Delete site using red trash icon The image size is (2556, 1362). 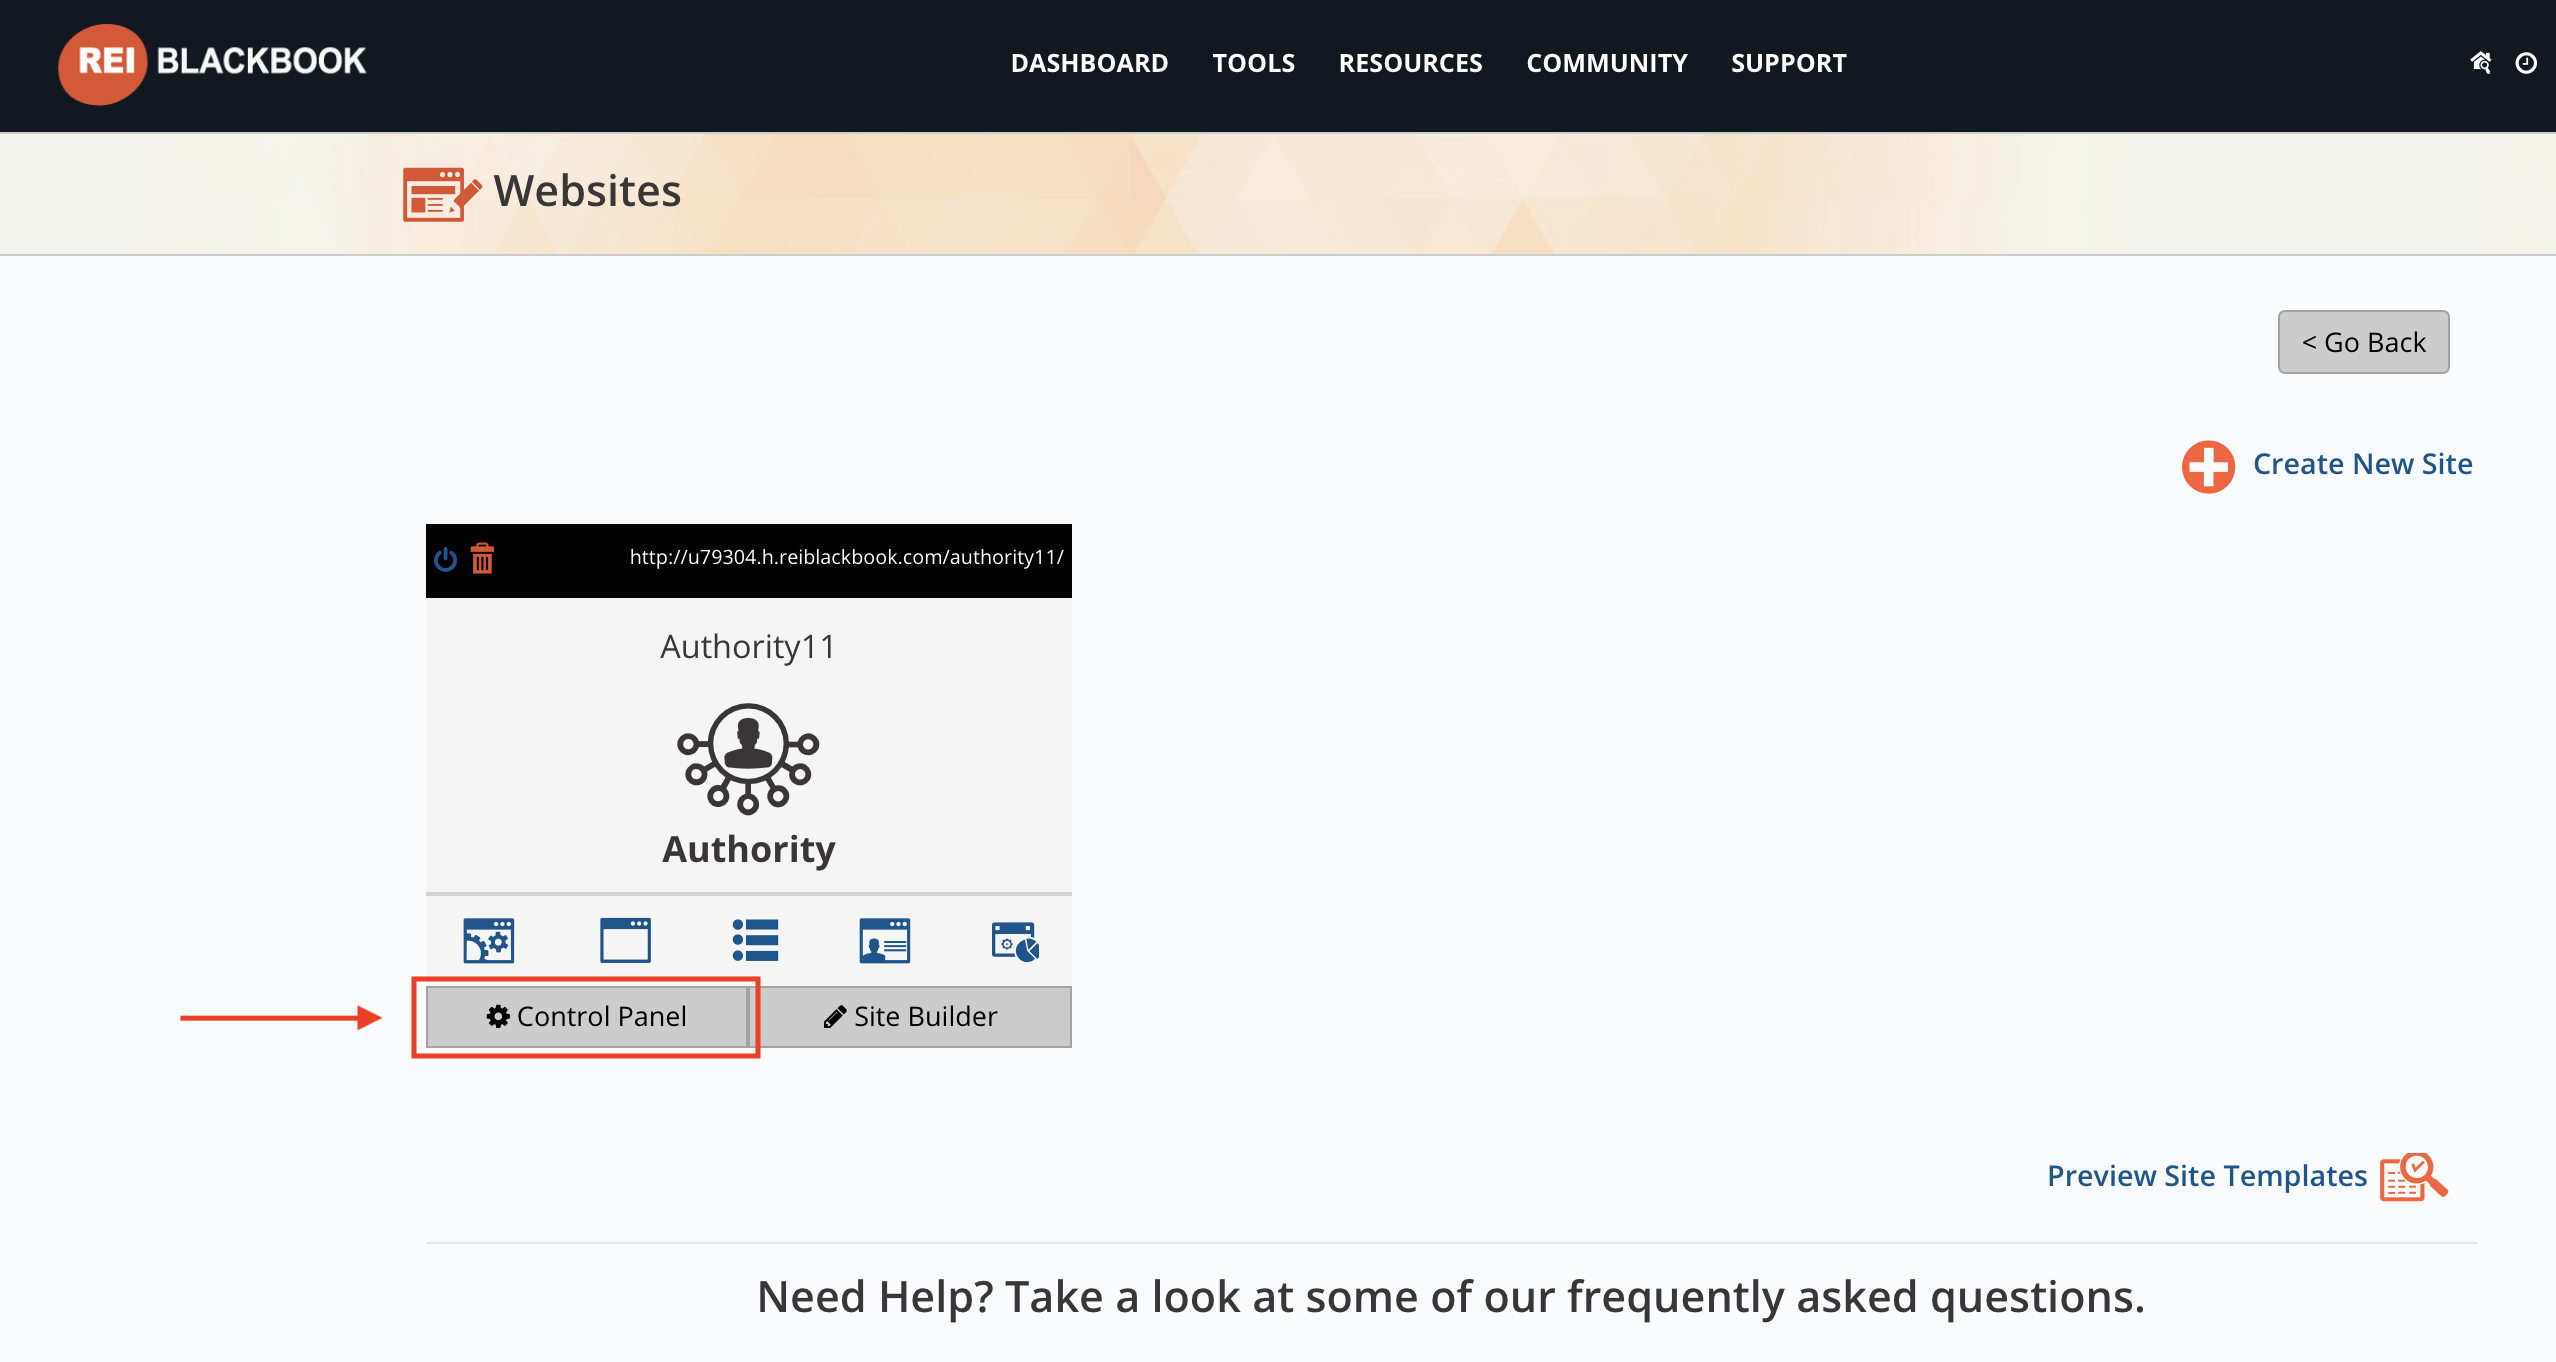[483, 558]
